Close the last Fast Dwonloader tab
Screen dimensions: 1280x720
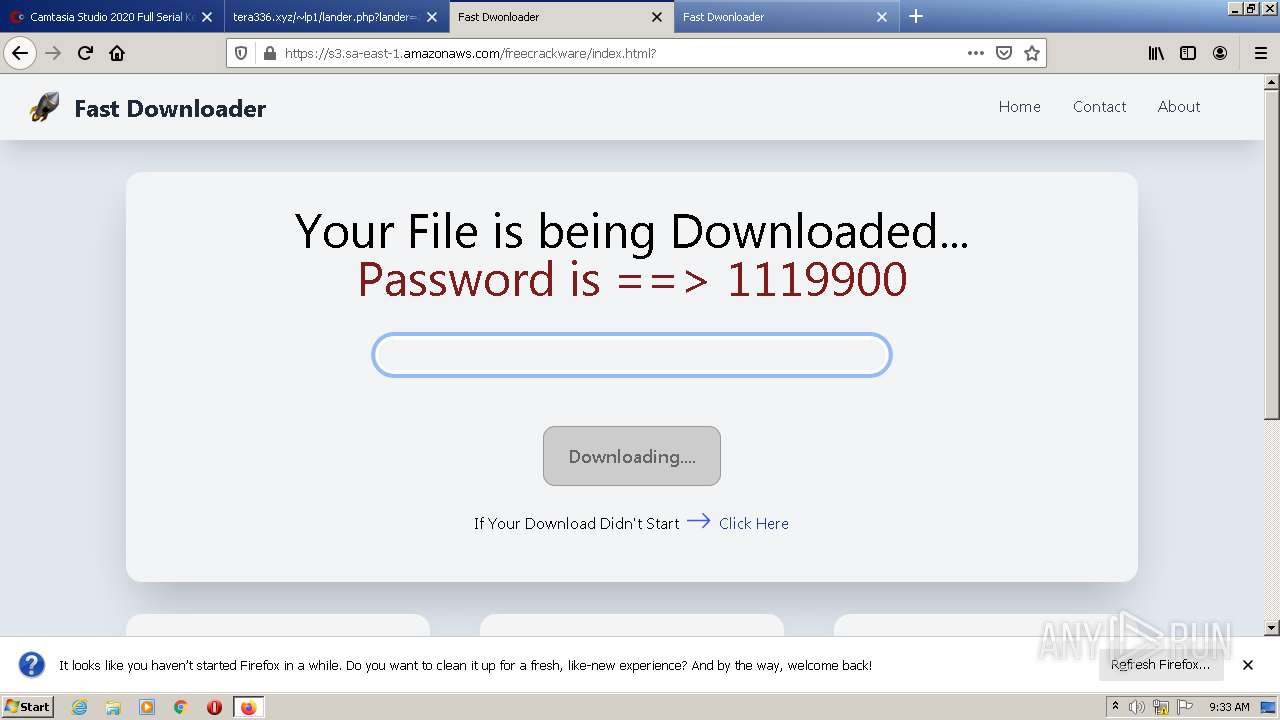pyautogui.click(x=882, y=17)
